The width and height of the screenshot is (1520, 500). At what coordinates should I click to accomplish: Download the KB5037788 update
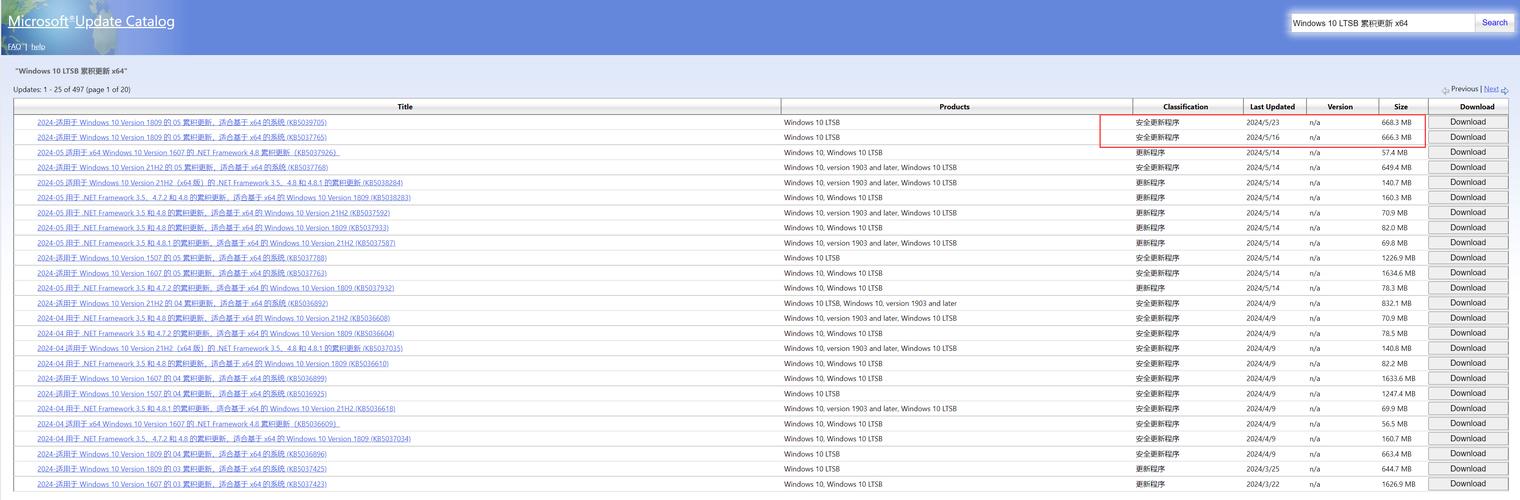click(1468, 257)
